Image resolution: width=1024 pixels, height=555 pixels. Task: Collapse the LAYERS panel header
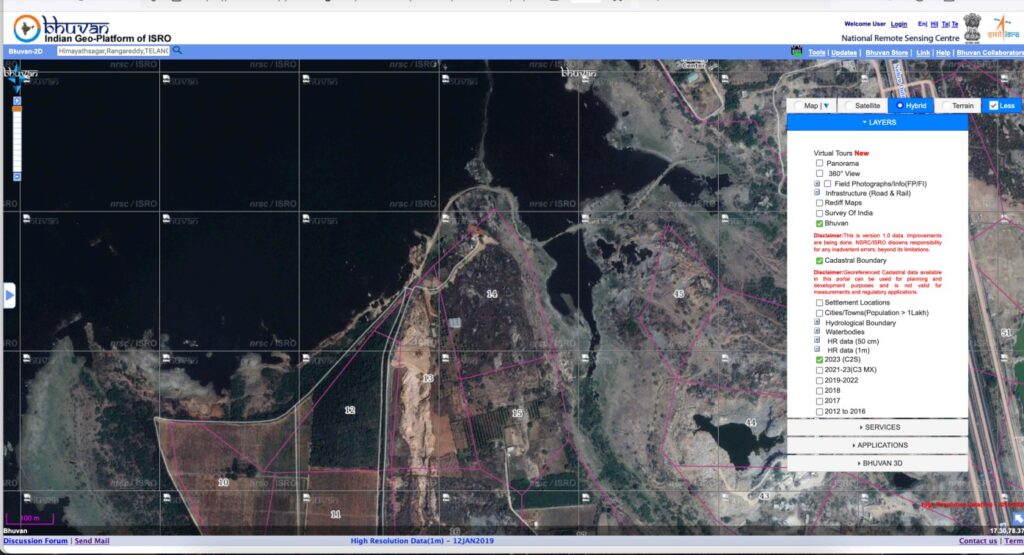pyautogui.click(x=877, y=122)
